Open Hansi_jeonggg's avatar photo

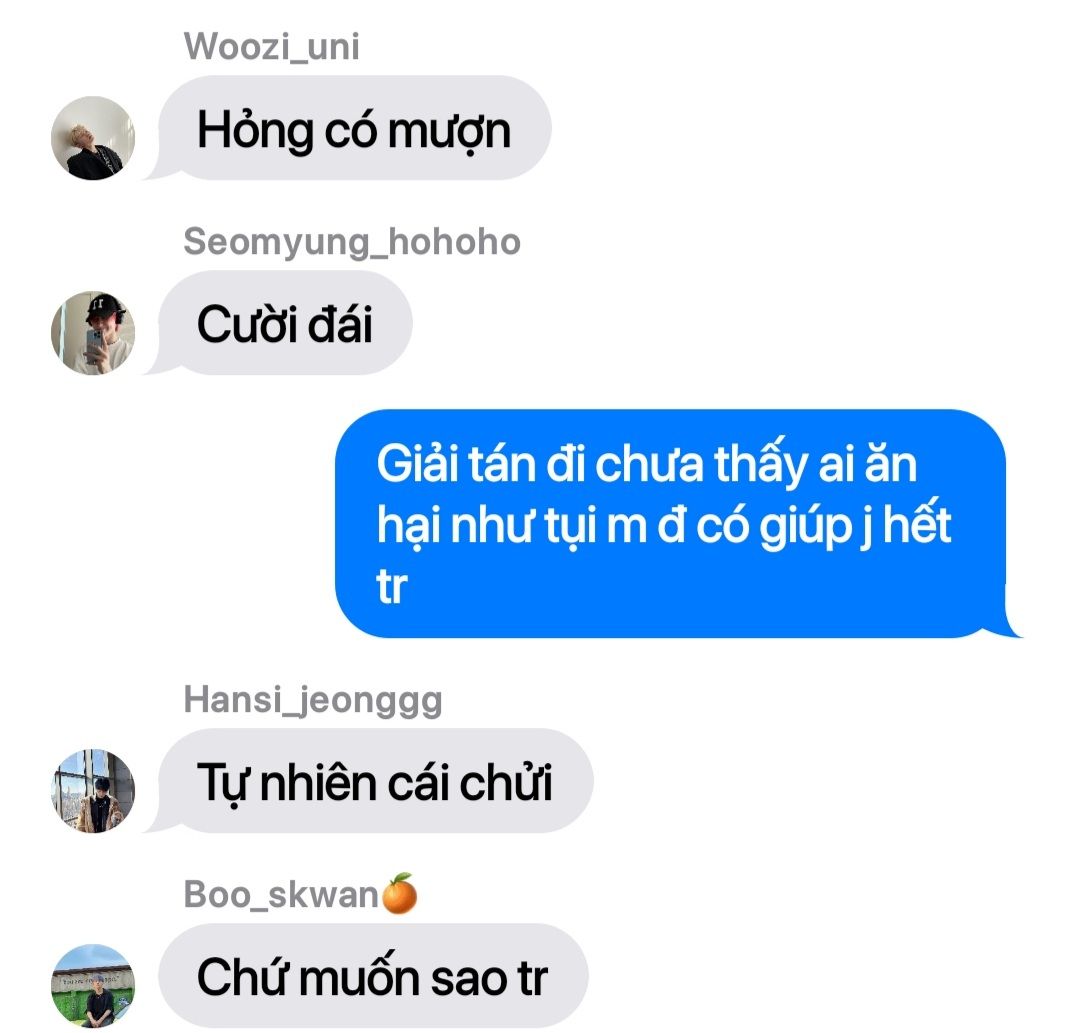(93, 791)
